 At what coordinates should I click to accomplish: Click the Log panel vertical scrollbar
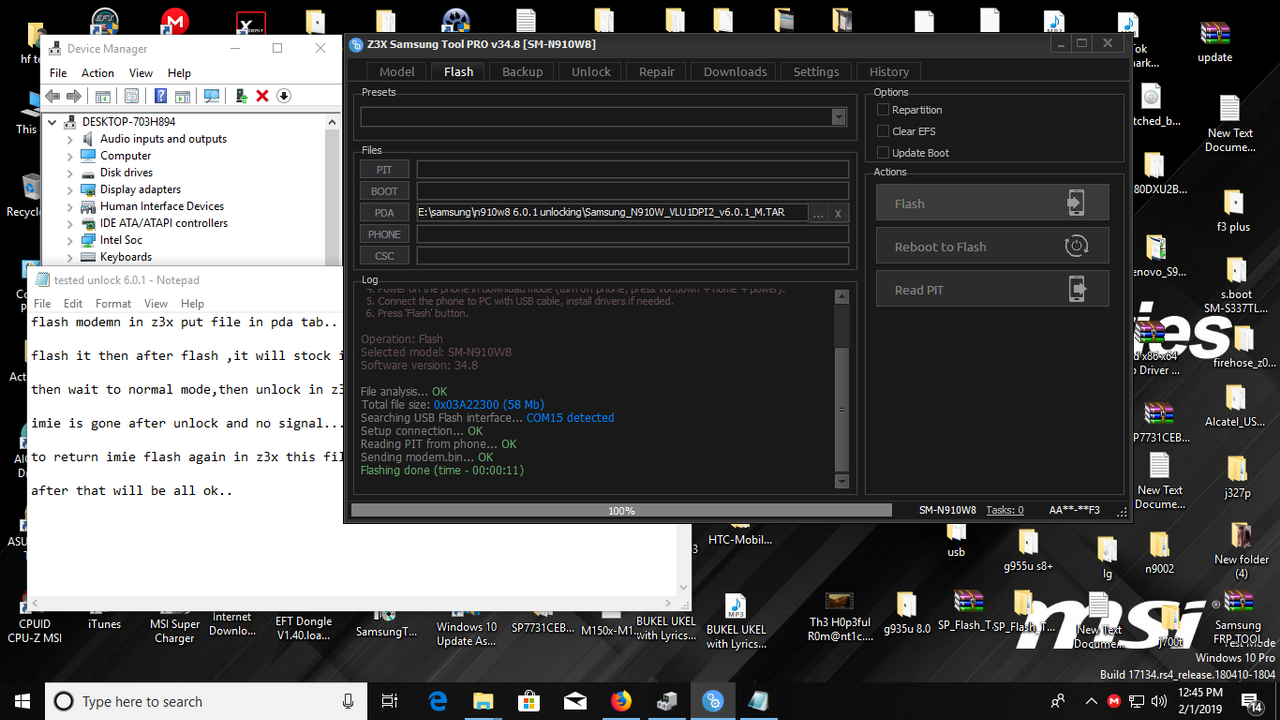coord(840,387)
